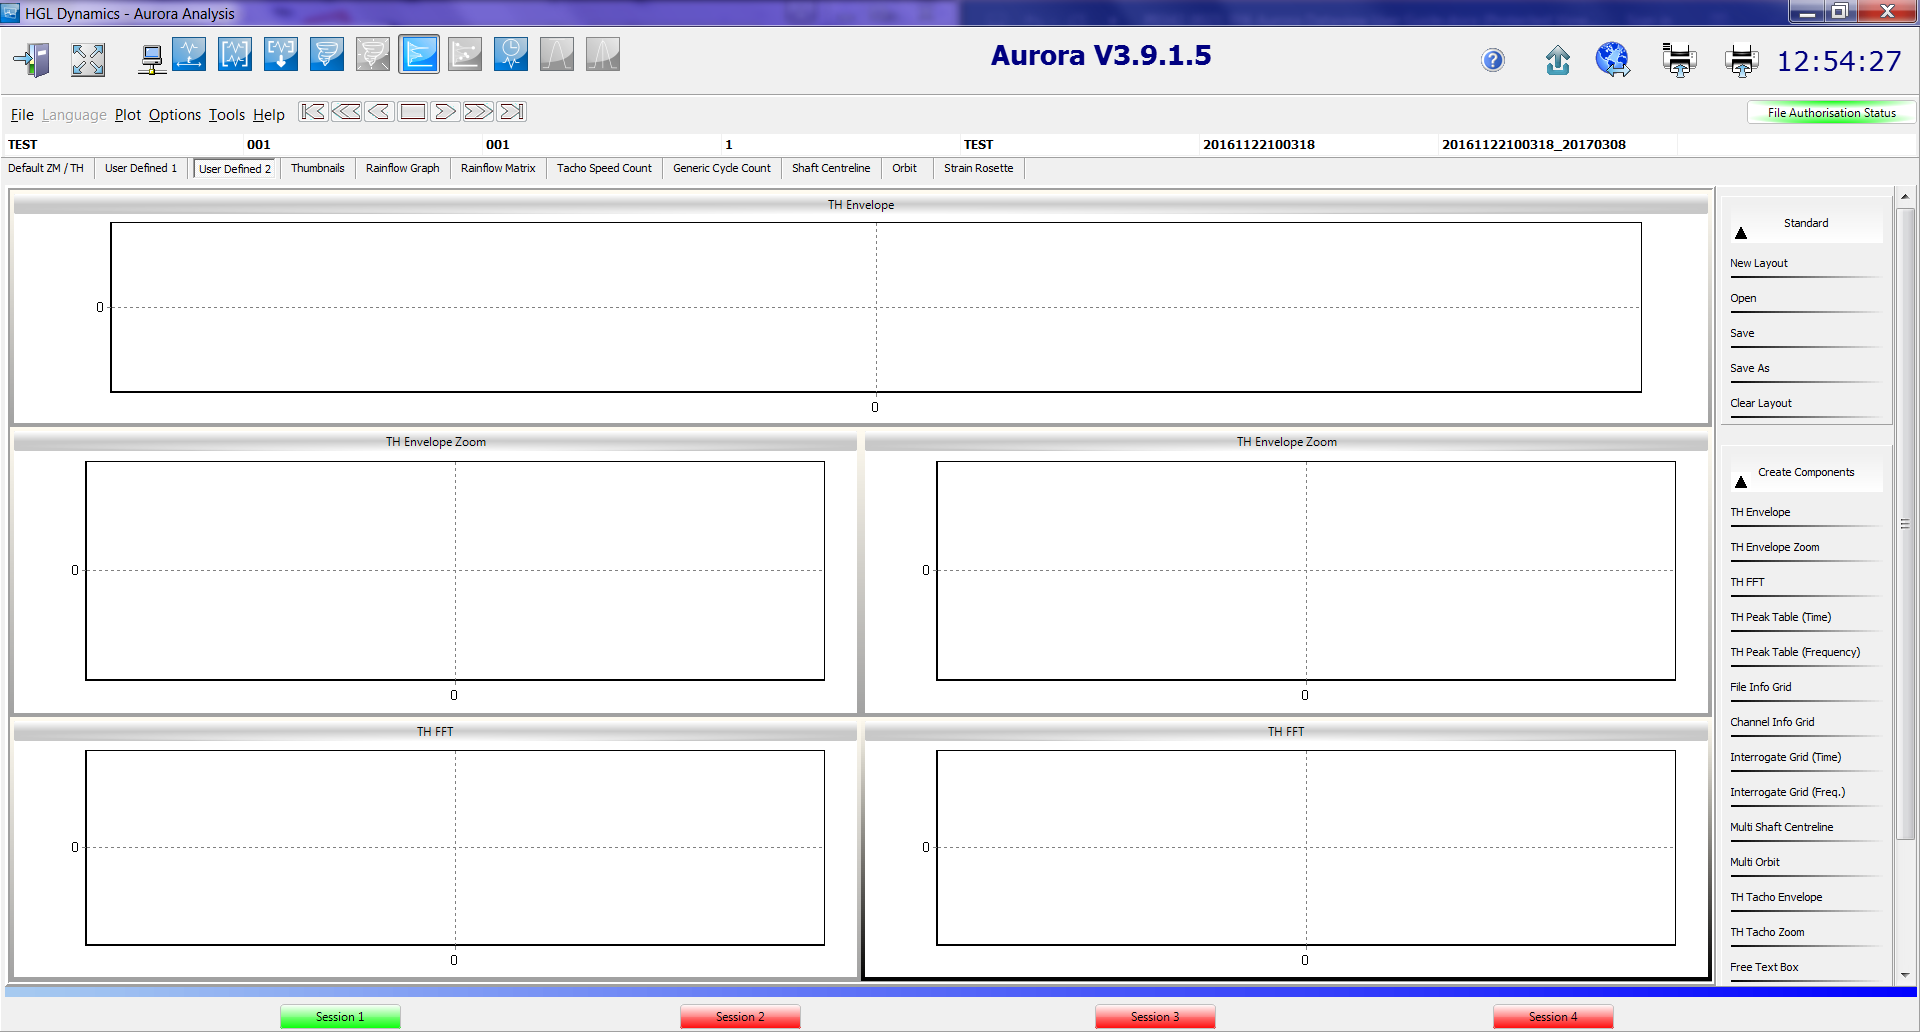The image size is (1920, 1032).
Task: Click the plain printer icon beside the clock
Action: coord(1742,61)
